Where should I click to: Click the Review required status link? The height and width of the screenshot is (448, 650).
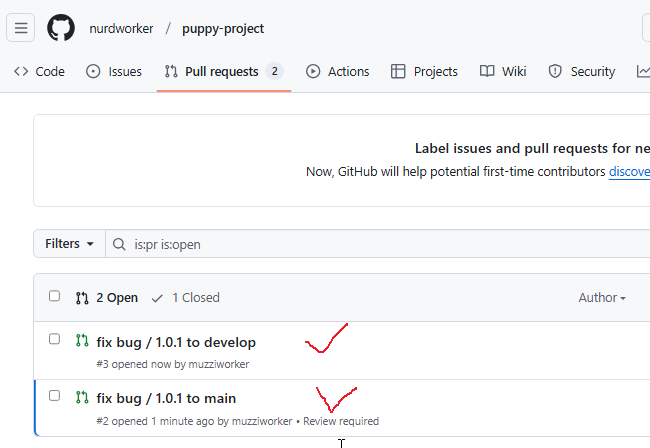point(341,421)
